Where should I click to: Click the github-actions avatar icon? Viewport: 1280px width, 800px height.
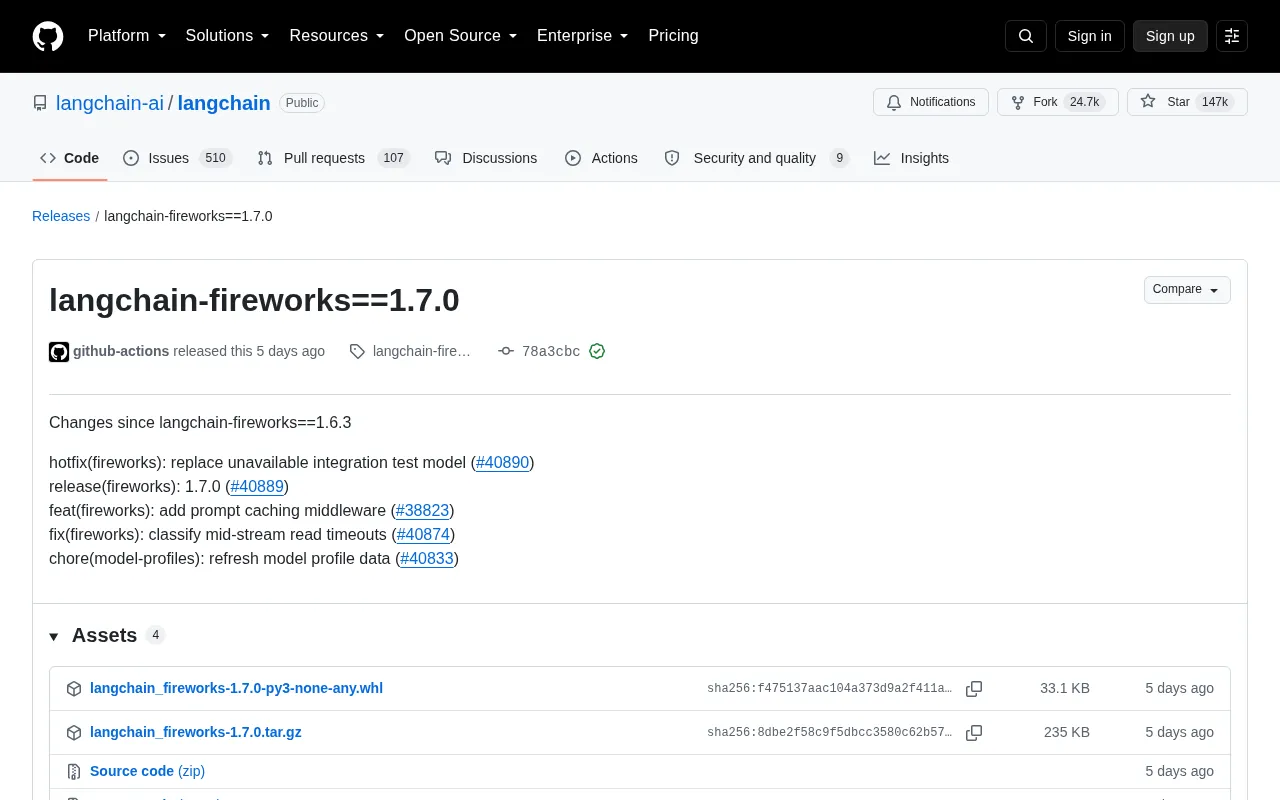(59, 352)
